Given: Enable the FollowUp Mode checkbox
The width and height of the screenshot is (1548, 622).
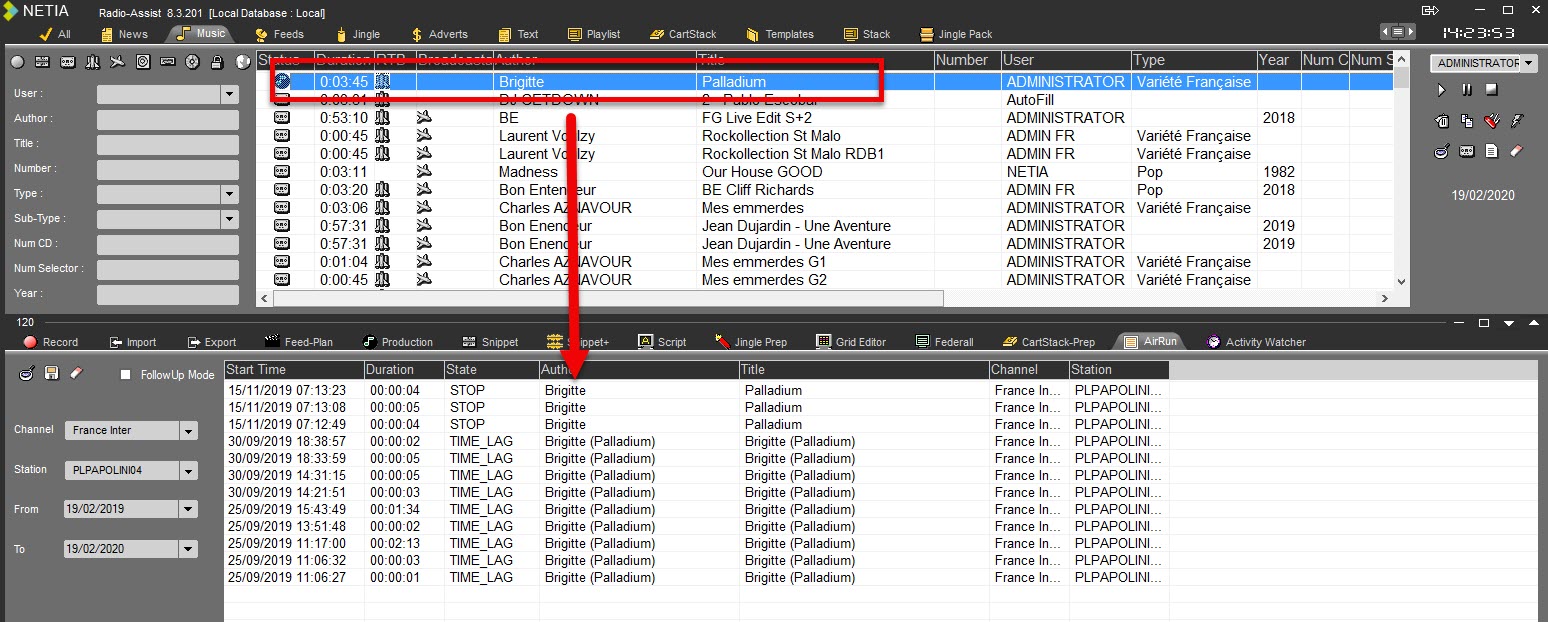Looking at the screenshot, I should point(126,375).
